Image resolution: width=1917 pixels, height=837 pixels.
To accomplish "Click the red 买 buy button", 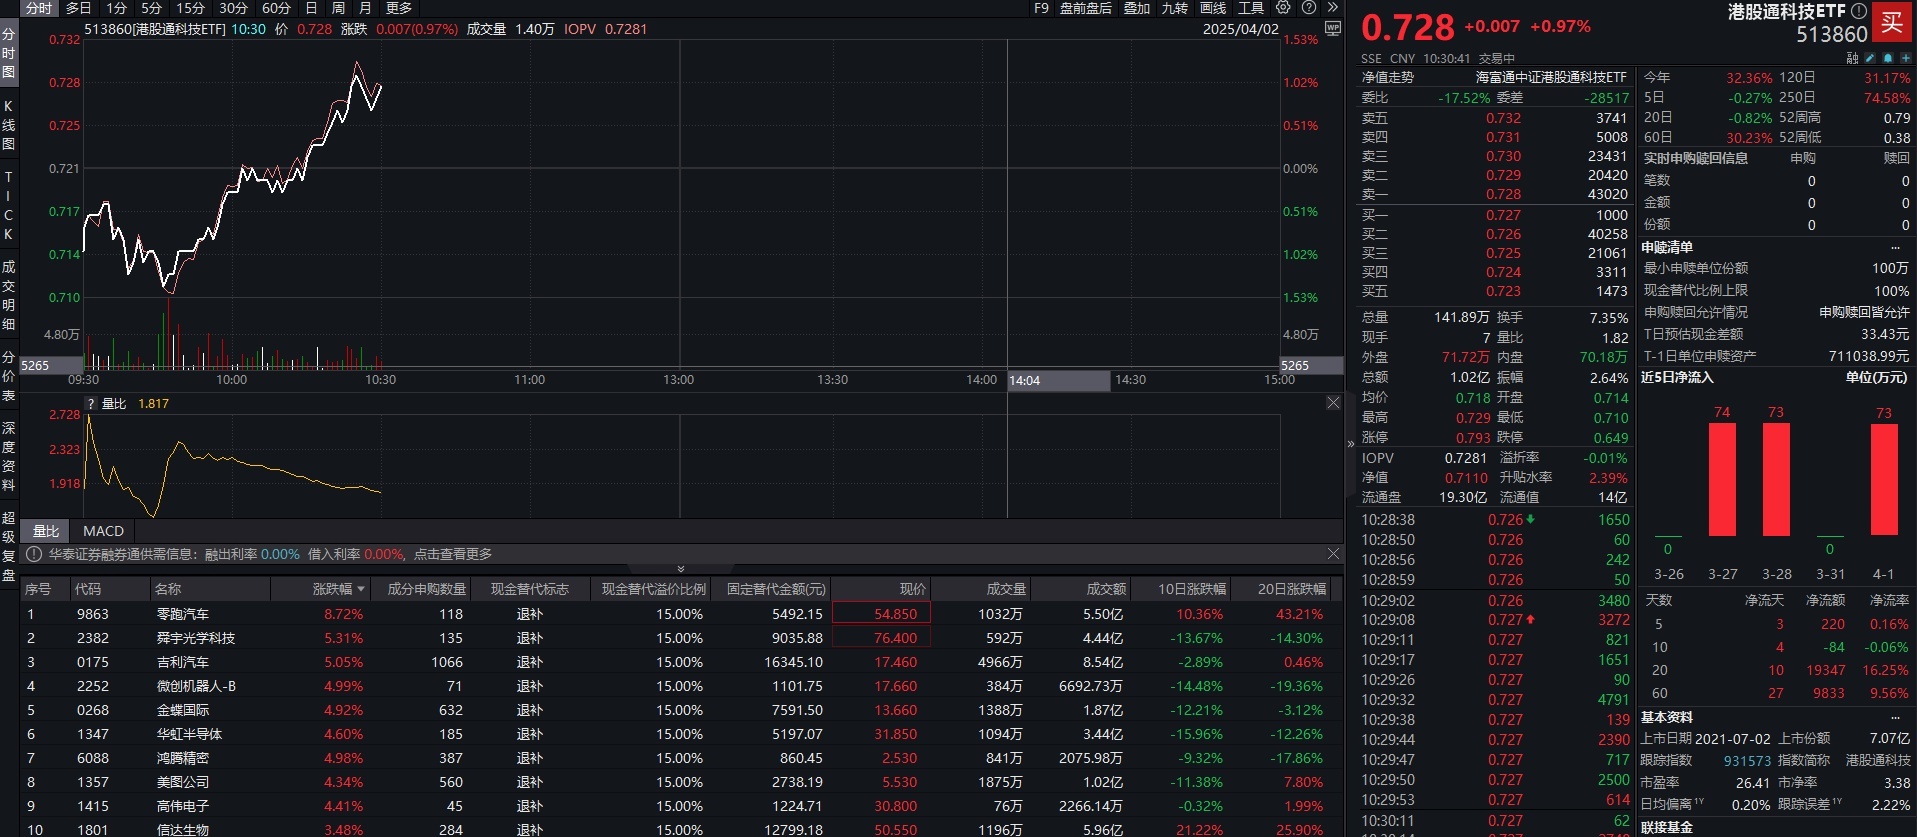I will tap(1891, 23).
